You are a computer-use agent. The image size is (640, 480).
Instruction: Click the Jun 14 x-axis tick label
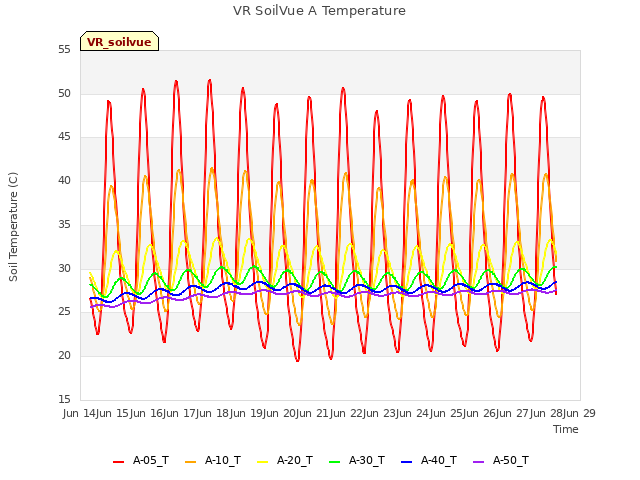(80, 413)
